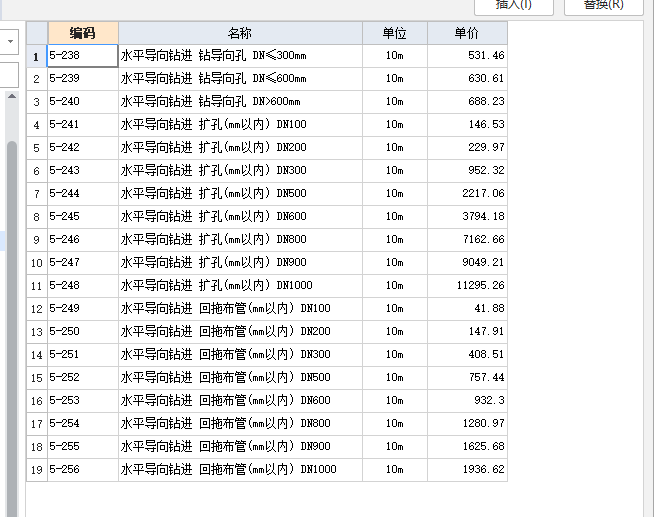Click unit cell 10m in row 5-246
The width and height of the screenshot is (654, 517).
[395, 239]
